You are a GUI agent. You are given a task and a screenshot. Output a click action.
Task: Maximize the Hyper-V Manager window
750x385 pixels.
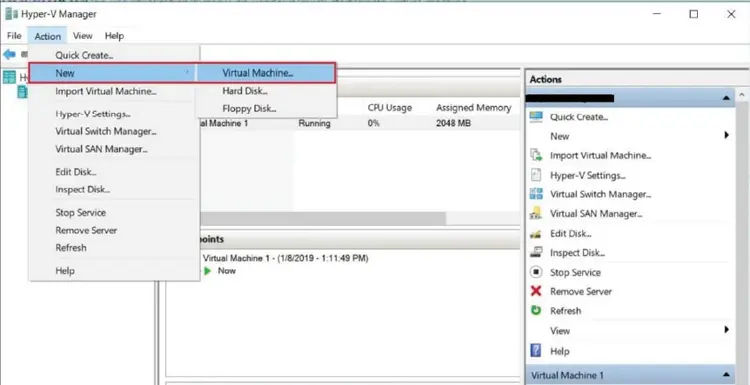694,14
